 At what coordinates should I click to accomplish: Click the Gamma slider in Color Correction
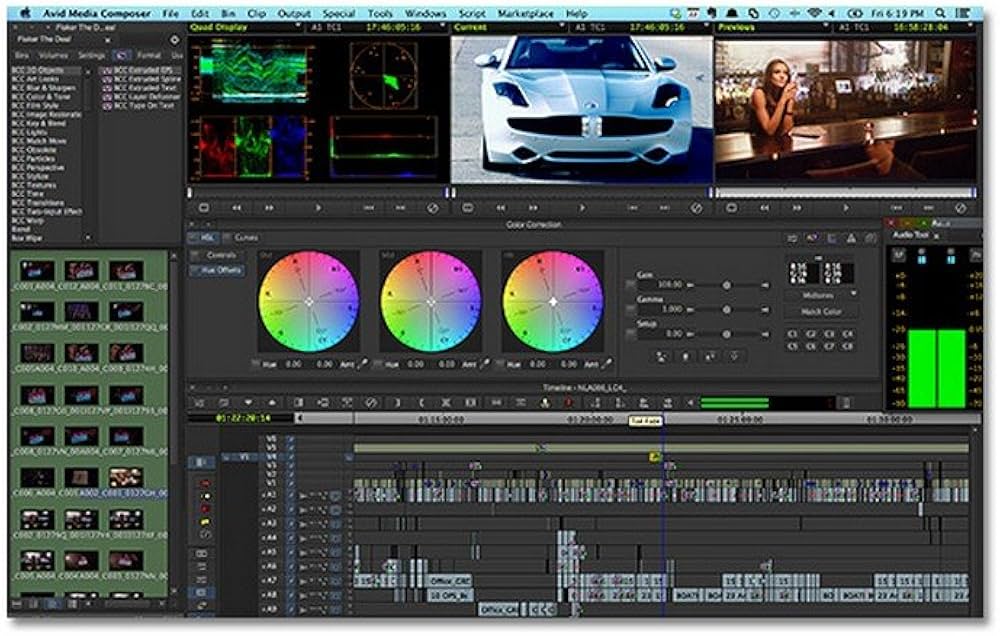728,307
